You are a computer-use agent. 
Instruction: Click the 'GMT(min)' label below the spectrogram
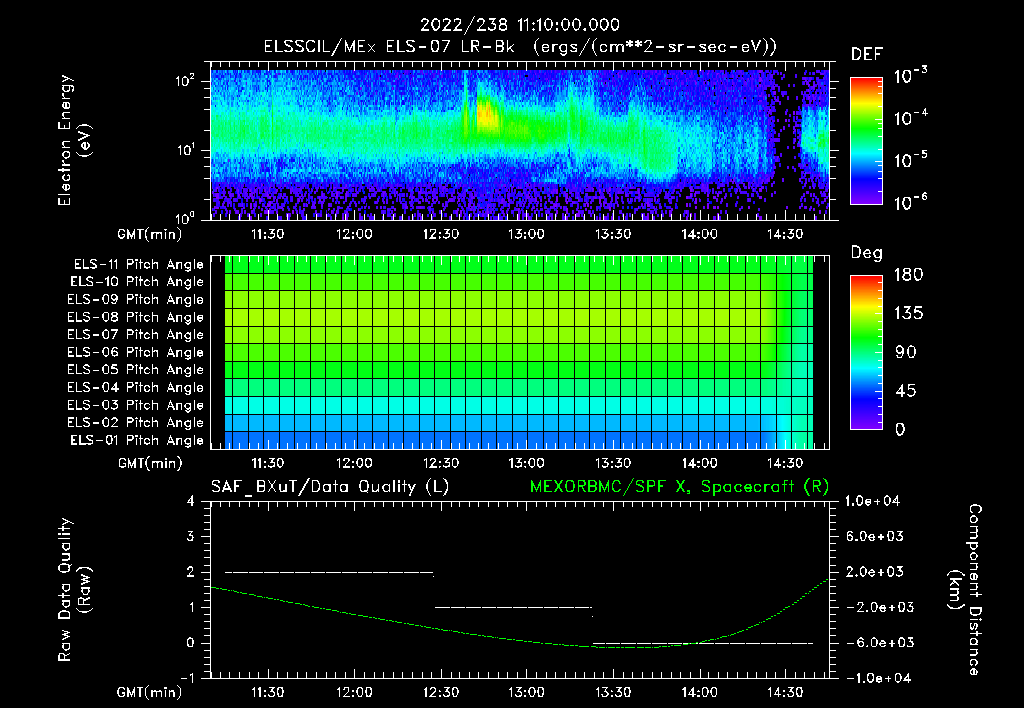coord(149,234)
